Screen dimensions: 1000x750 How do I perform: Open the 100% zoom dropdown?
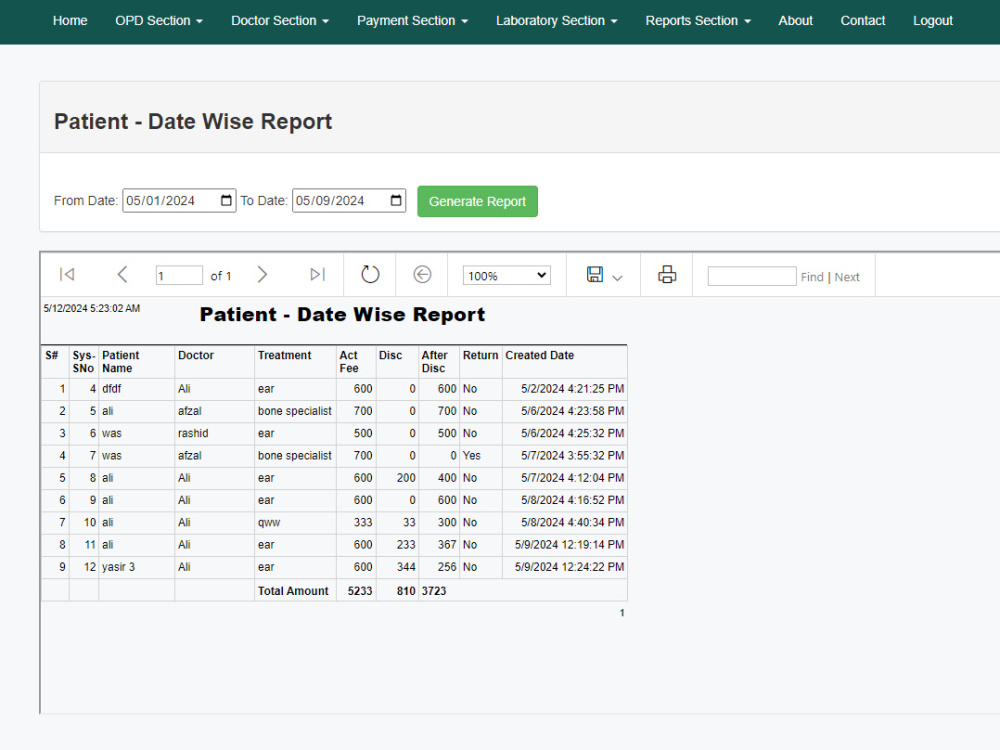click(x=506, y=276)
